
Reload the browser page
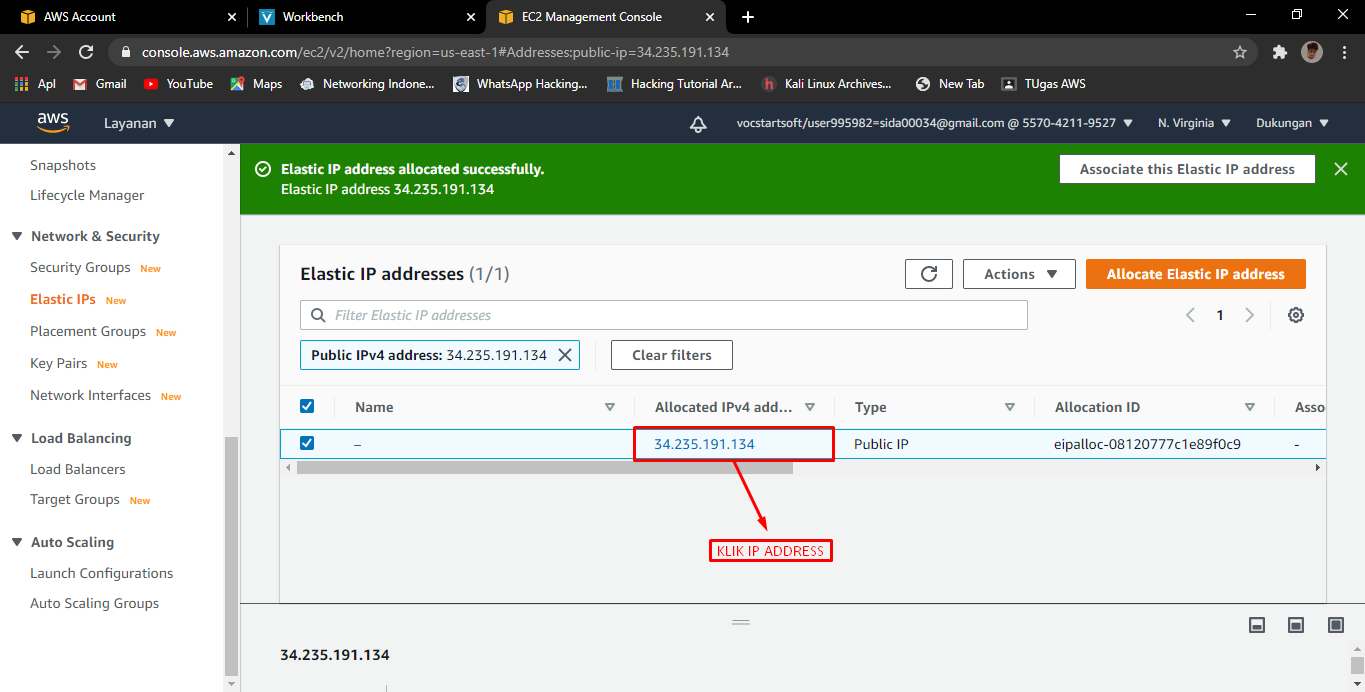86,52
